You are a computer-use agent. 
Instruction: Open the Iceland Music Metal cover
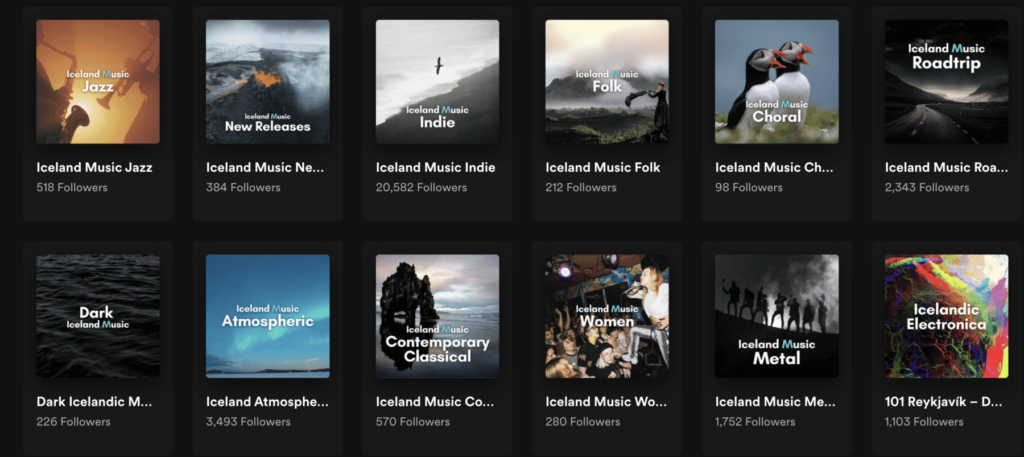click(777, 316)
